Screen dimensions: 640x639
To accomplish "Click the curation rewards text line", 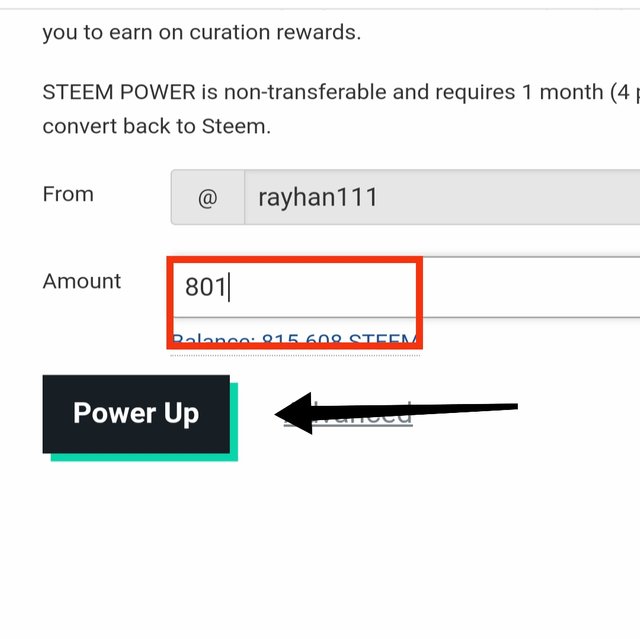I will pyautogui.click(x=202, y=33).
